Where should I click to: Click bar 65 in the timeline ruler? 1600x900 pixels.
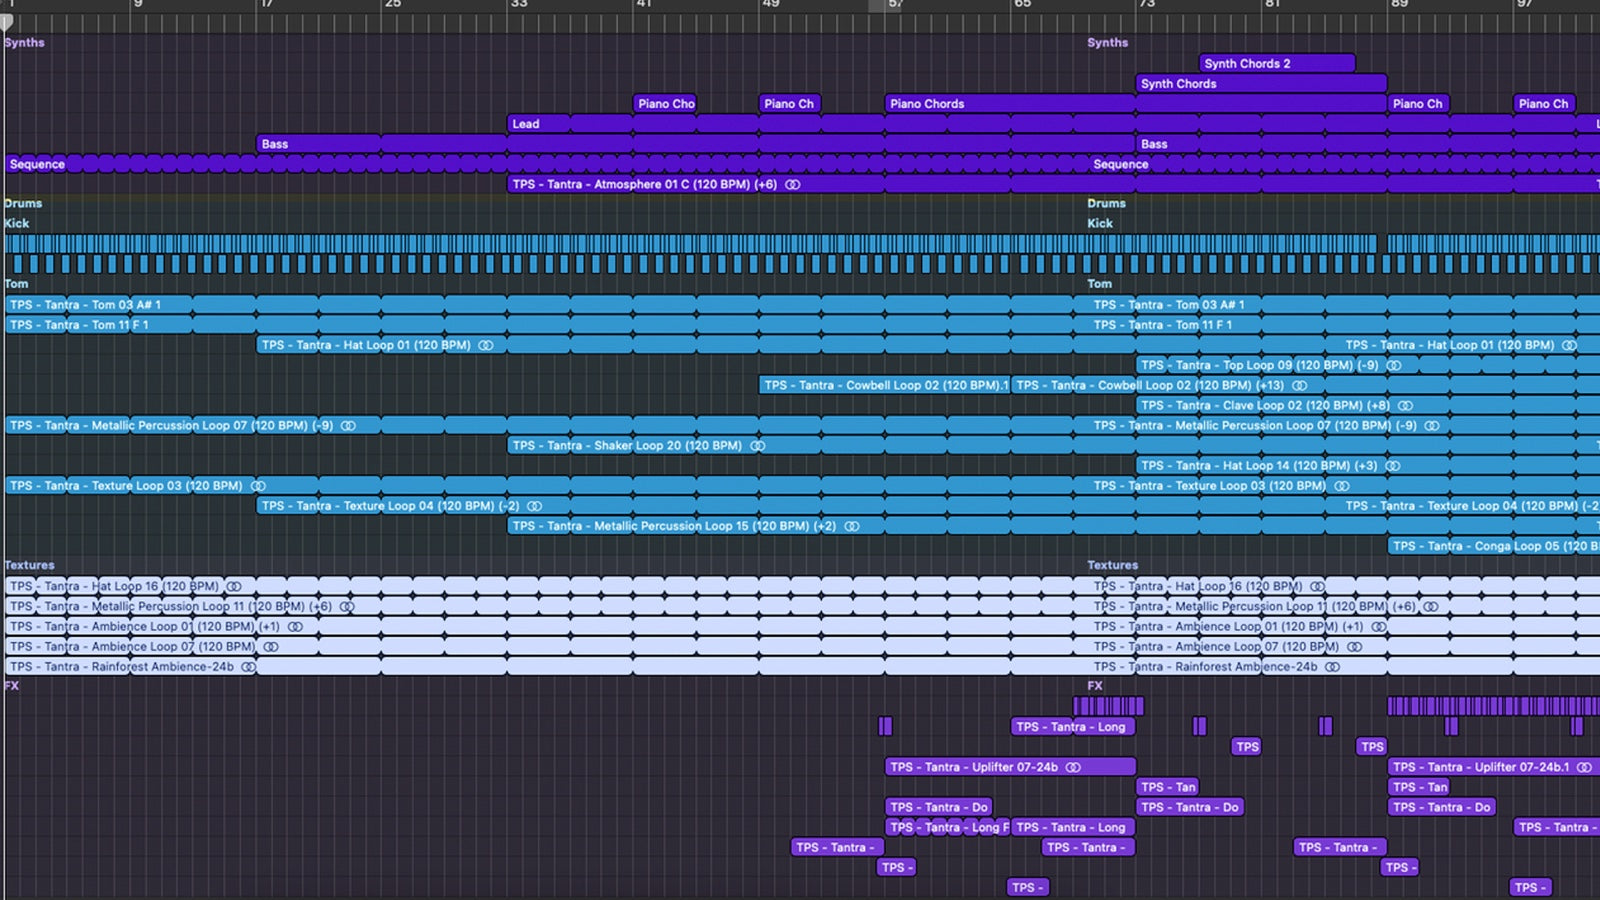(1018, 8)
